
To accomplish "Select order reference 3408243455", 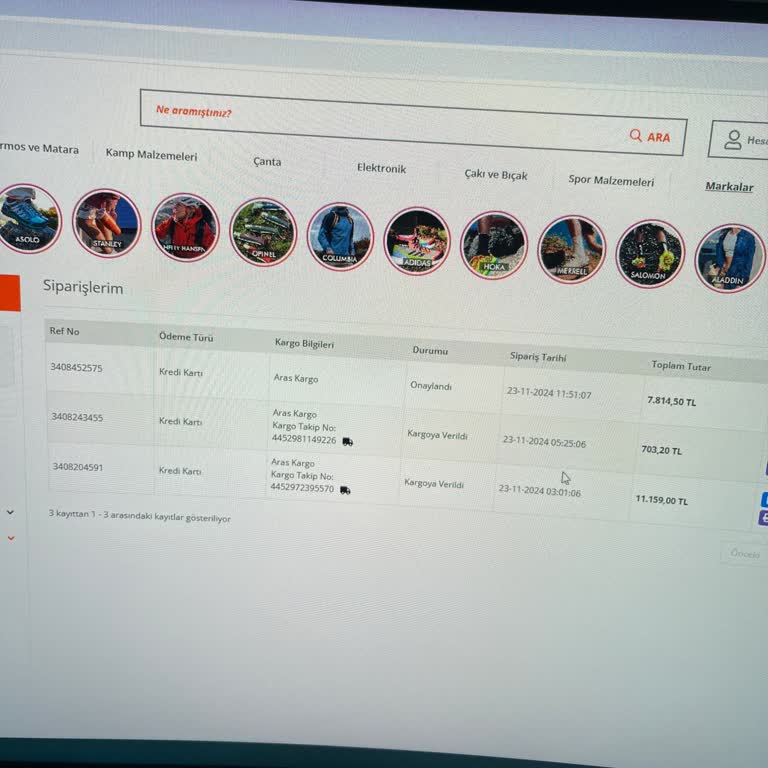I will (77, 417).
